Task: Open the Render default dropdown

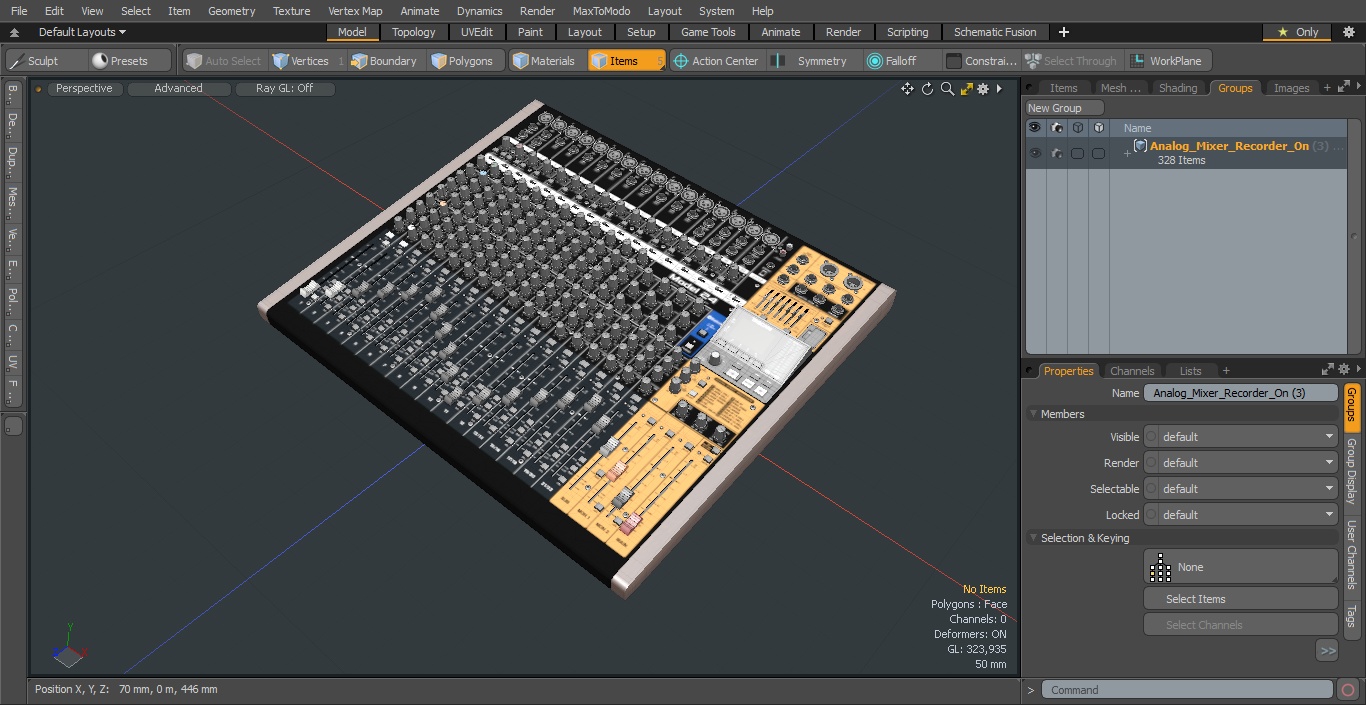Action: click(1241, 463)
